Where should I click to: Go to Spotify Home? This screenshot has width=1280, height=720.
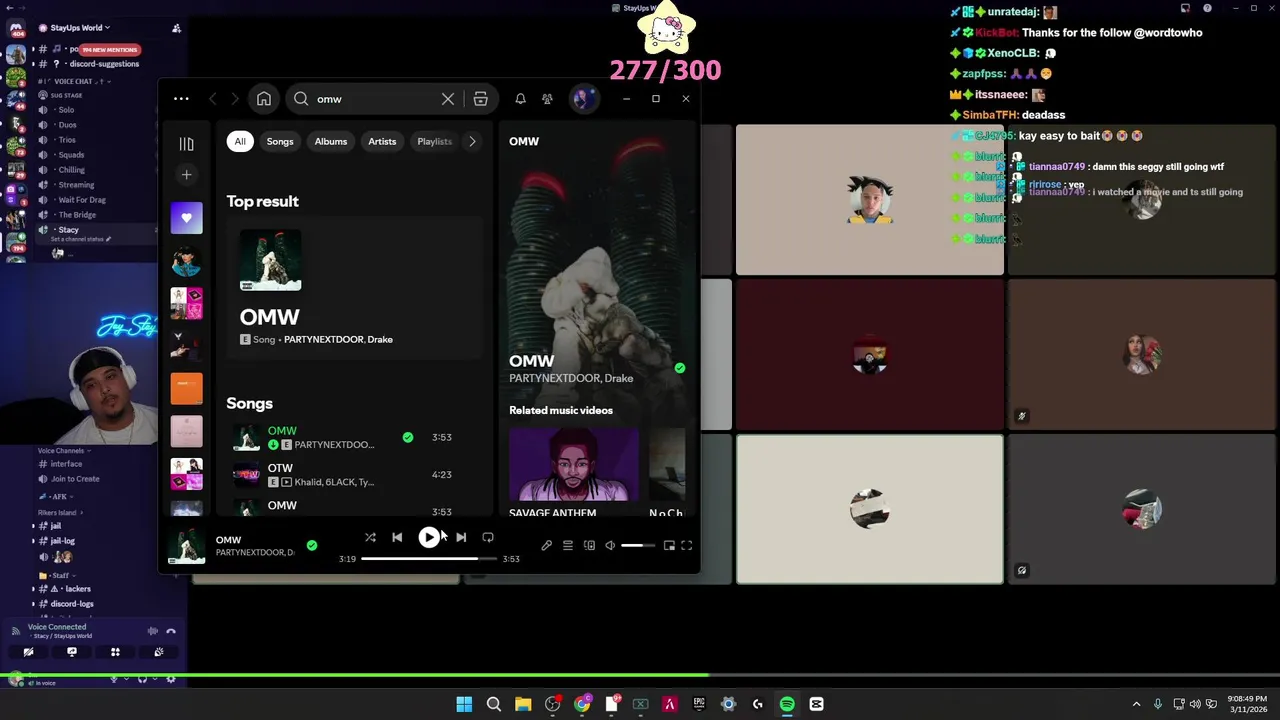click(264, 99)
